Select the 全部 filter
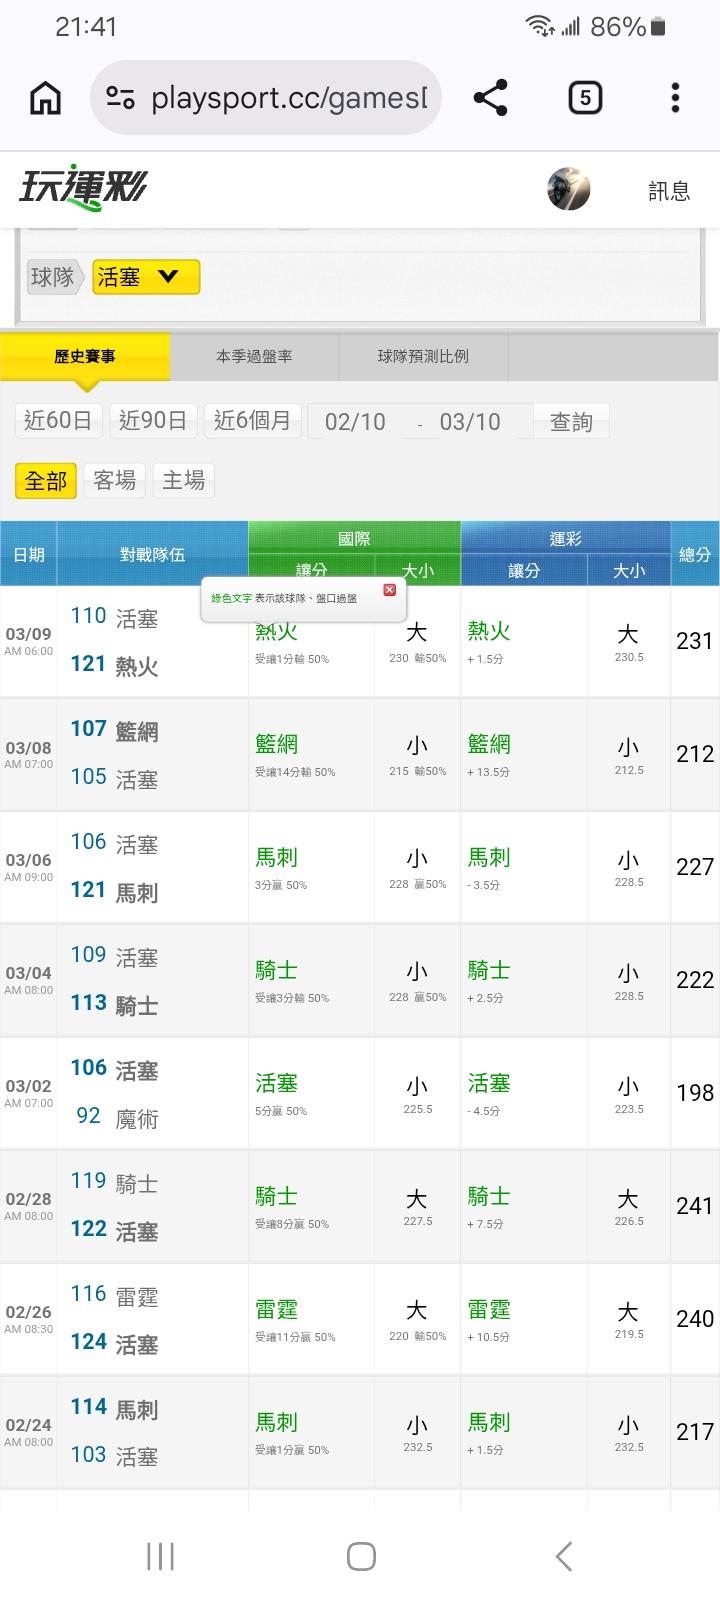This screenshot has height=1600, width=720. tap(46, 481)
